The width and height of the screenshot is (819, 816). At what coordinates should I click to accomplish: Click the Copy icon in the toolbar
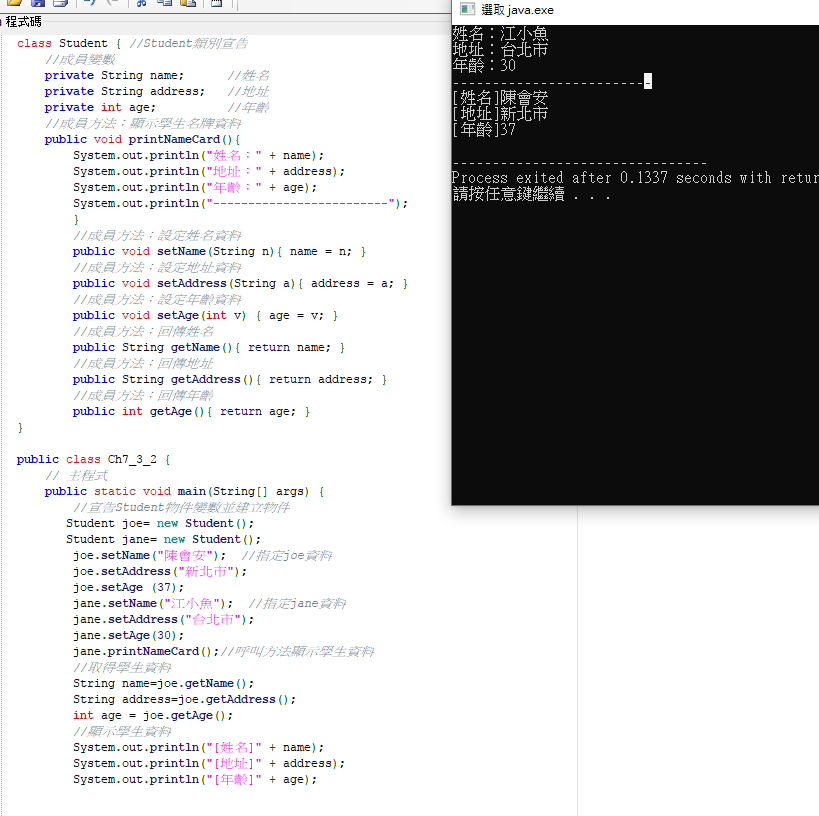pyautogui.click(x=163, y=4)
